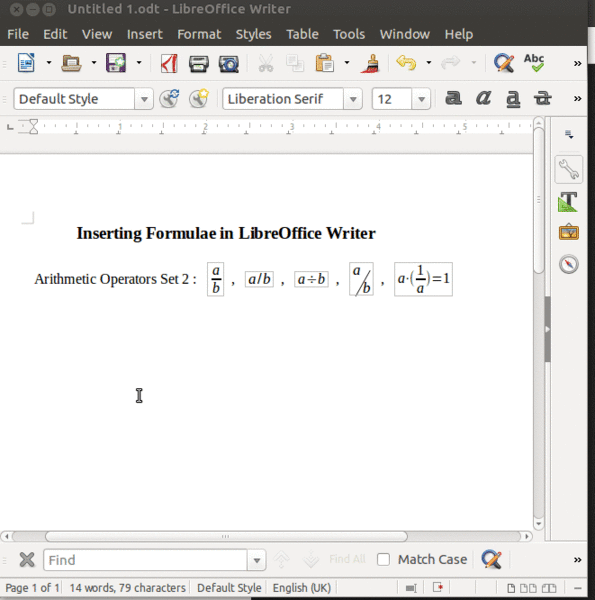
Task: Click the Paste clipboard icon
Action: coord(324,63)
